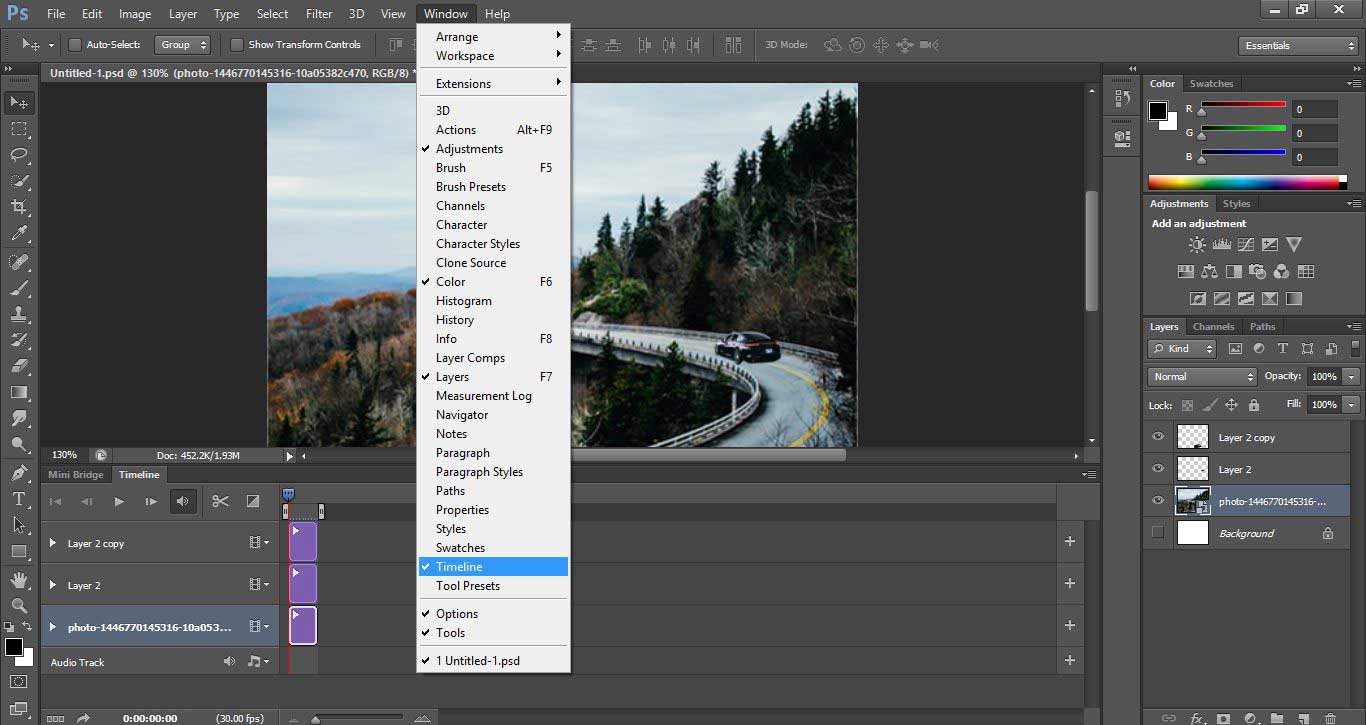Image resolution: width=1366 pixels, height=725 pixels.
Task: Expand Layer 2 copy timeline track
Action: [53, 543]
